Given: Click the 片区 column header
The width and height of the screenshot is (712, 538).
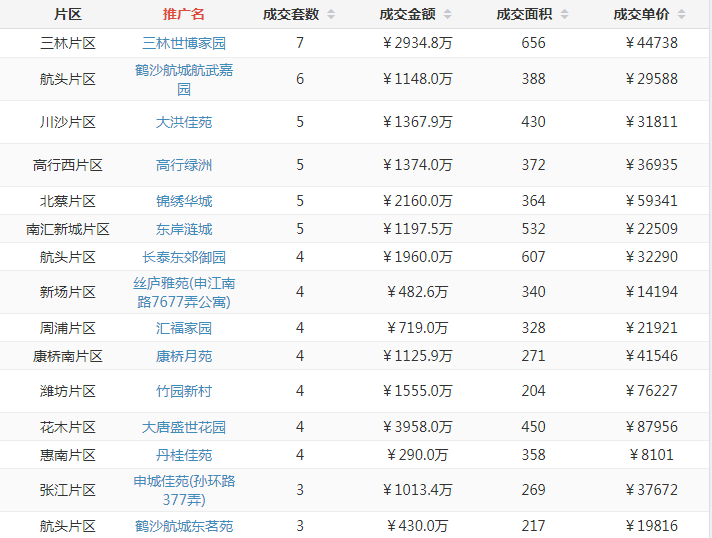Looking at the screenshot, I should point(68,14).
